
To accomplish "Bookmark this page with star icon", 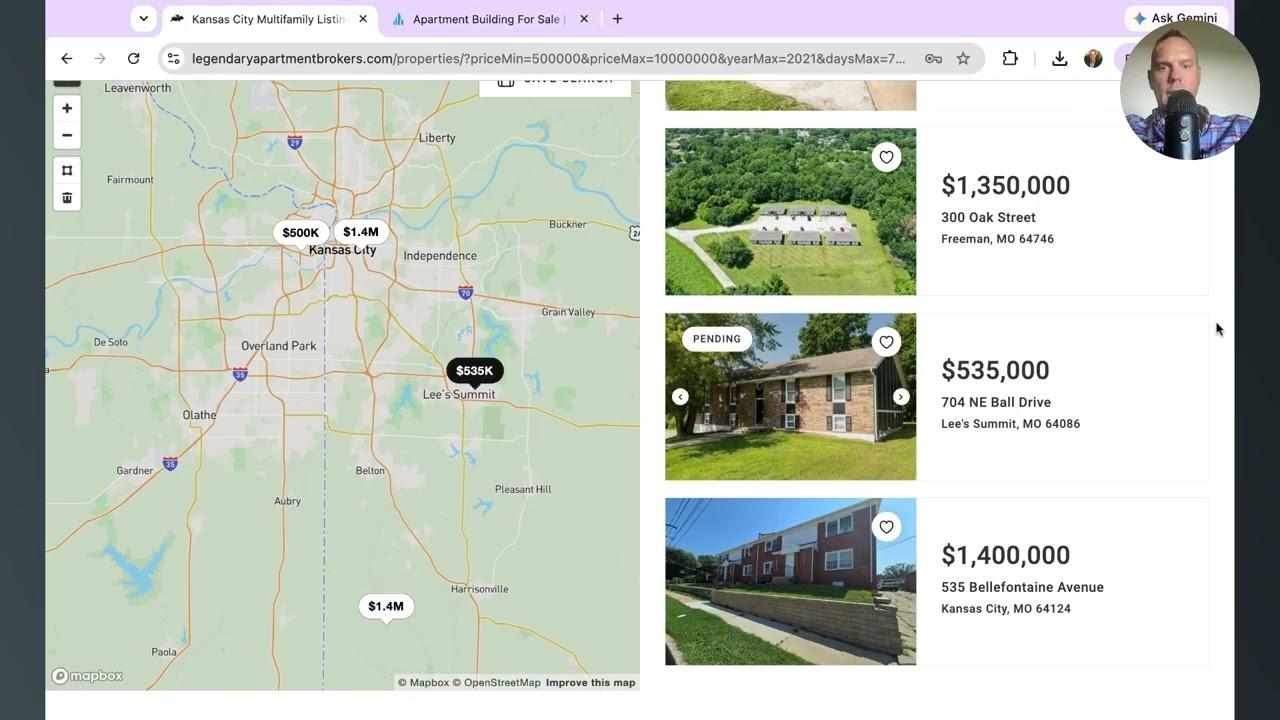I will (963, 59).
